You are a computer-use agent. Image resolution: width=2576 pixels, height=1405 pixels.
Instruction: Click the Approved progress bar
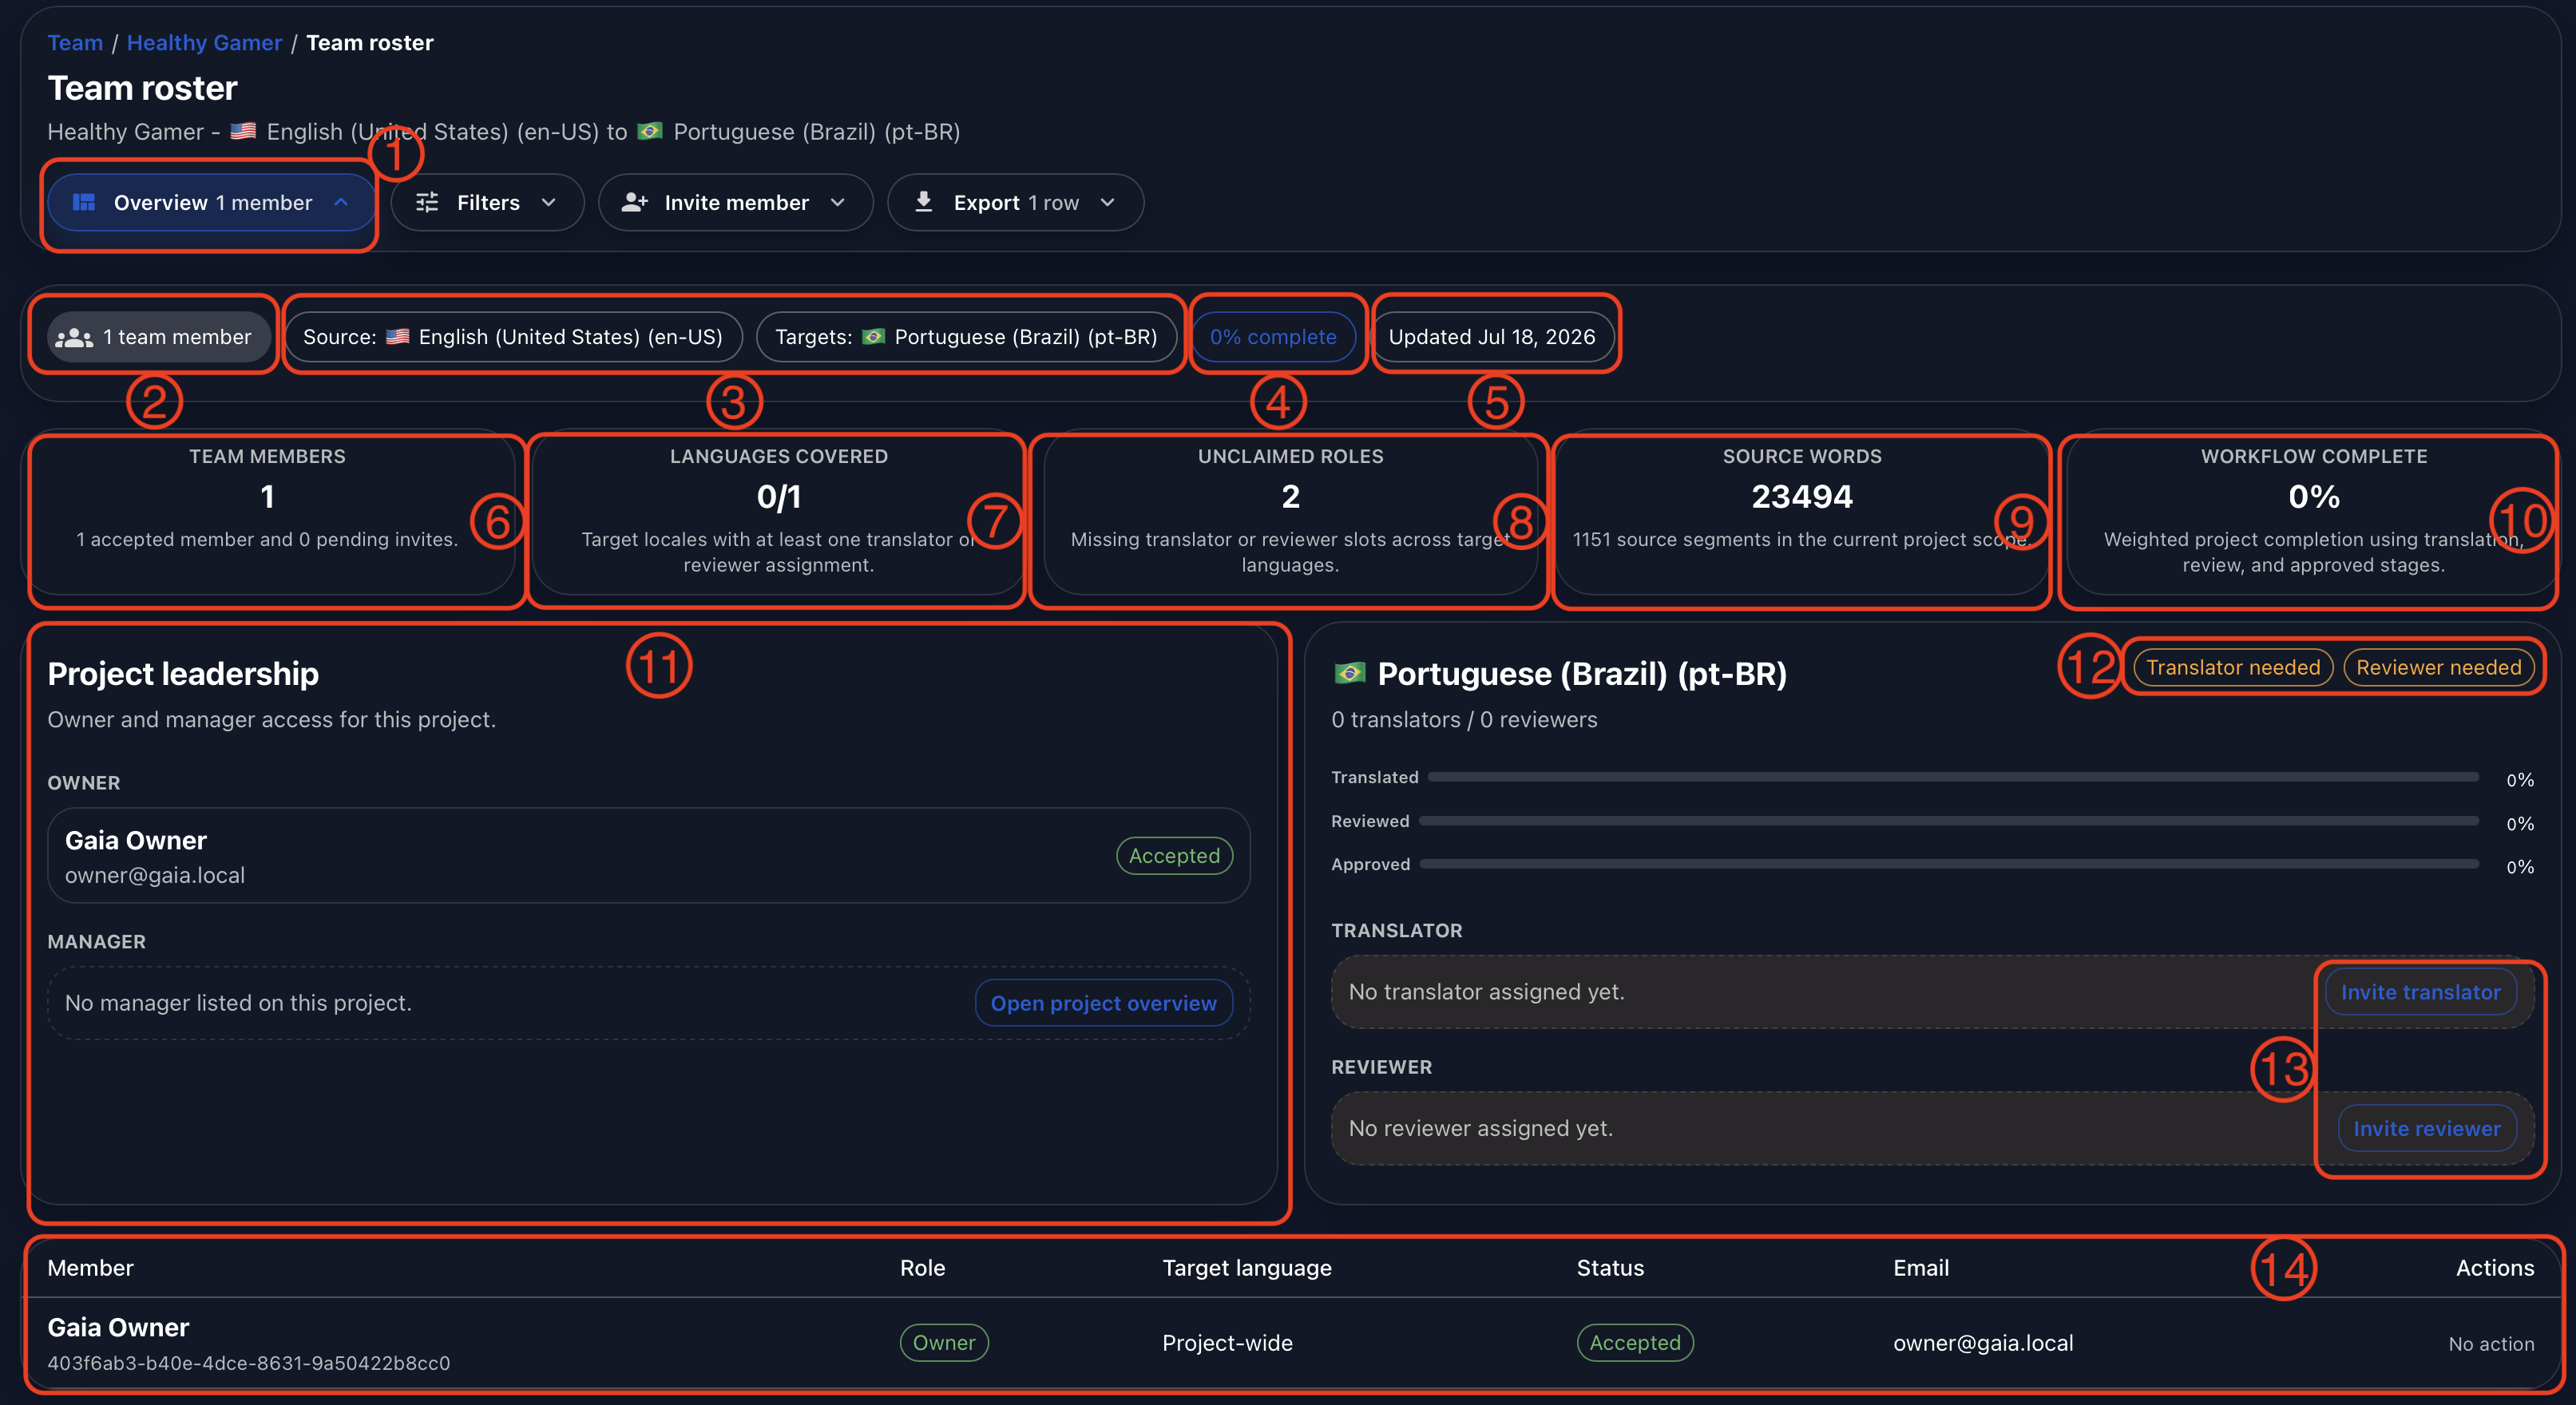coord(1948,864)
